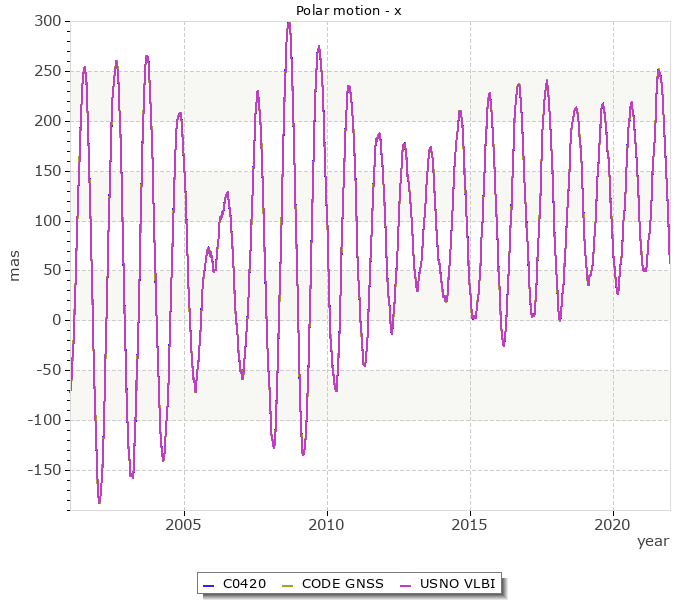This screenshot has width=700, height=600.
Task: Click the -150 value on the y-axis
Action: tap(44, 470)
